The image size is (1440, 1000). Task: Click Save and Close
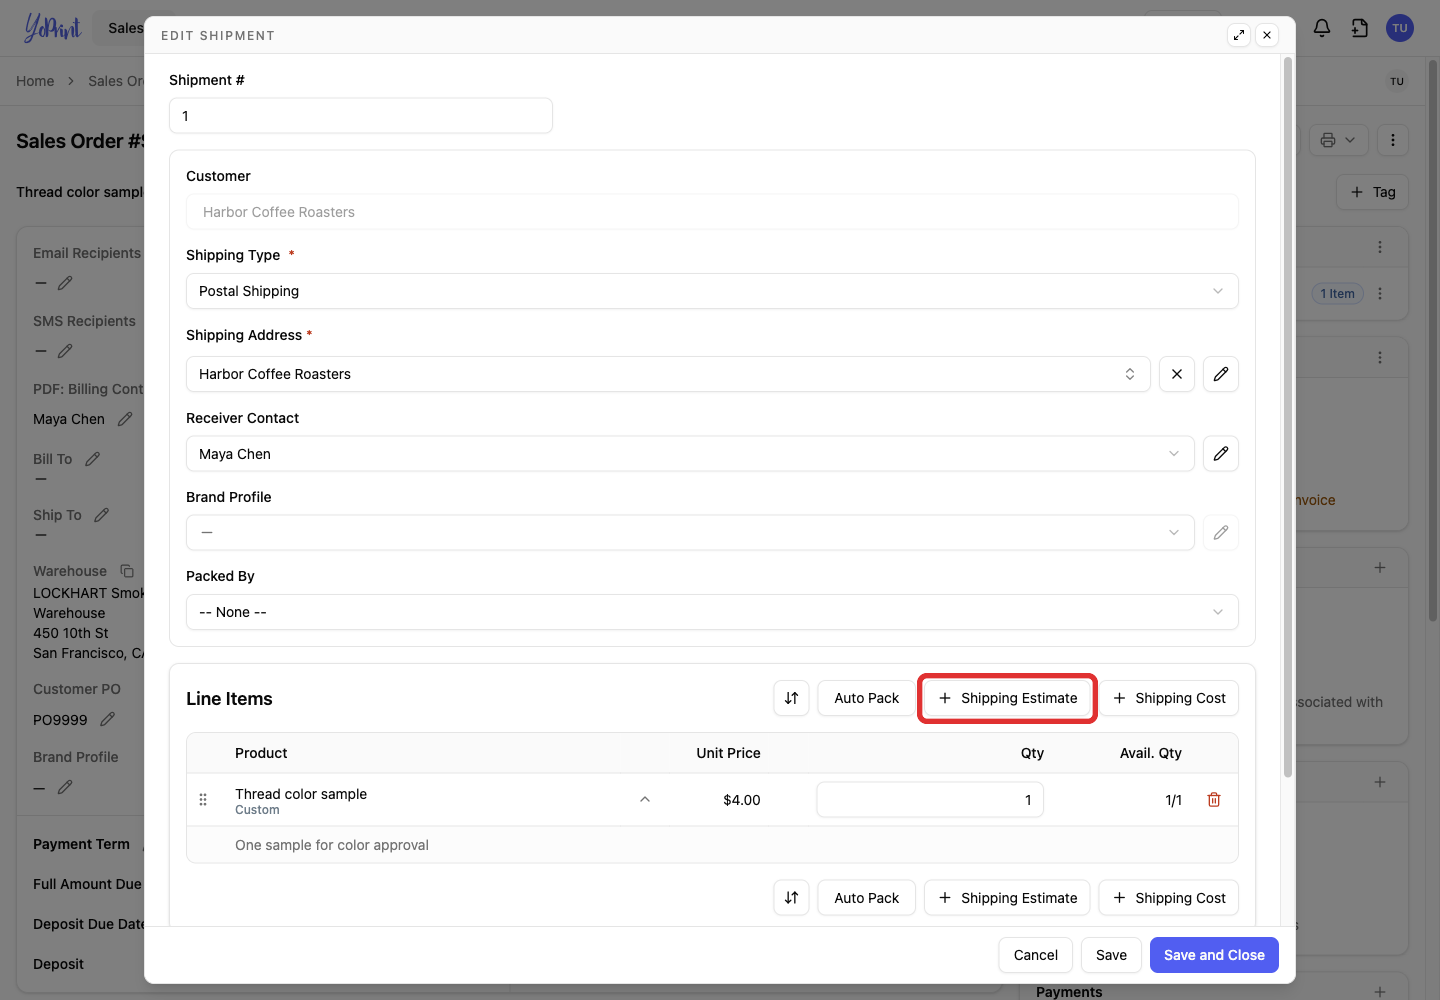1214,955
